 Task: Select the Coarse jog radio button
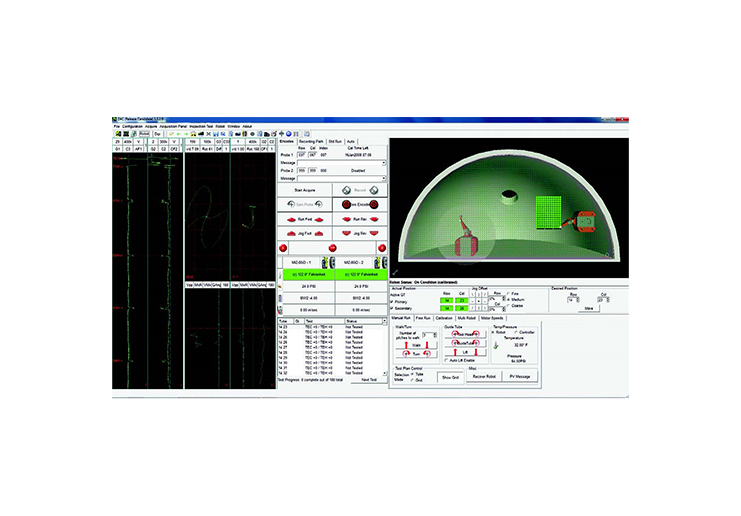point(508,306)
